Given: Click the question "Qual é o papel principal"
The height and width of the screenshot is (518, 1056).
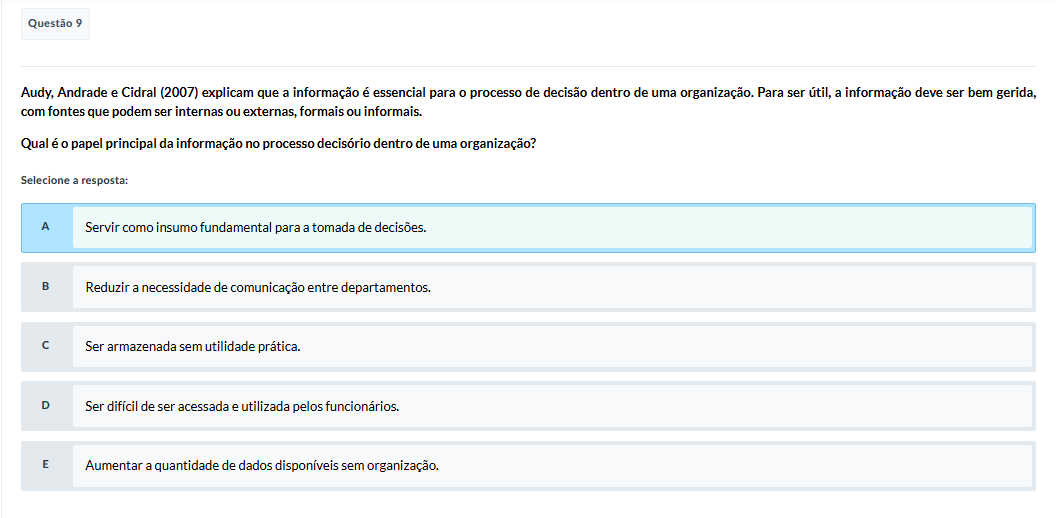Looking at the screenshot, I should pos(278,143).
